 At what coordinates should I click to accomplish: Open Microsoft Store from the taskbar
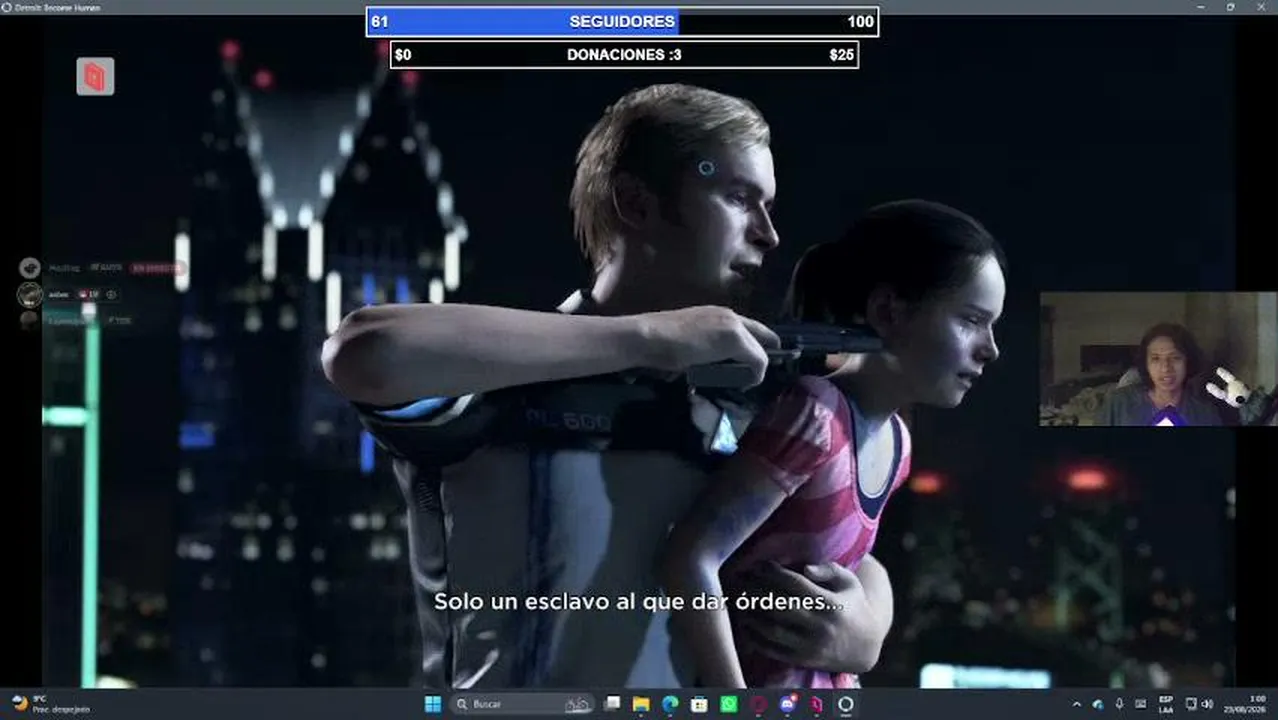point(699,704)
